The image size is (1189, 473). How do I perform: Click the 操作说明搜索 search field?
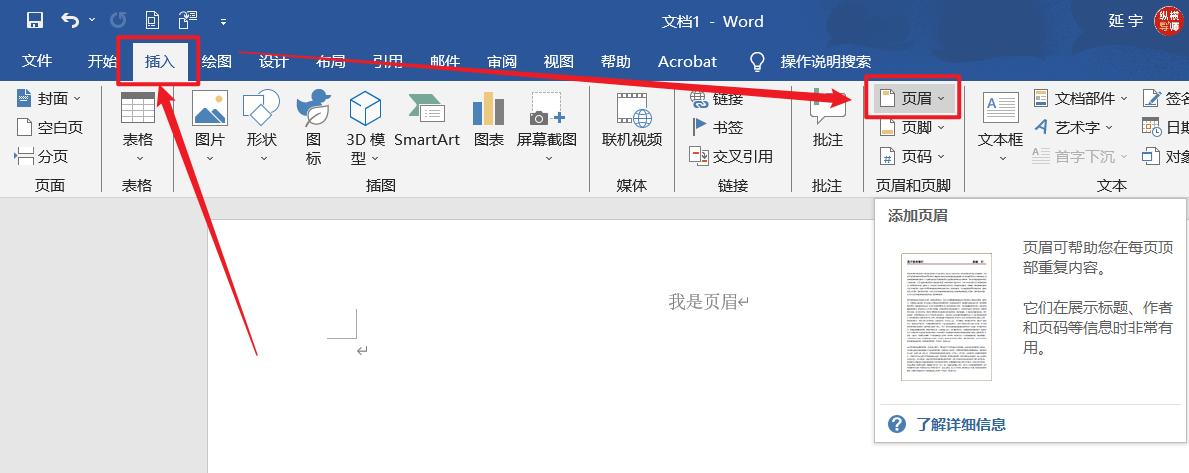(826, 62)
